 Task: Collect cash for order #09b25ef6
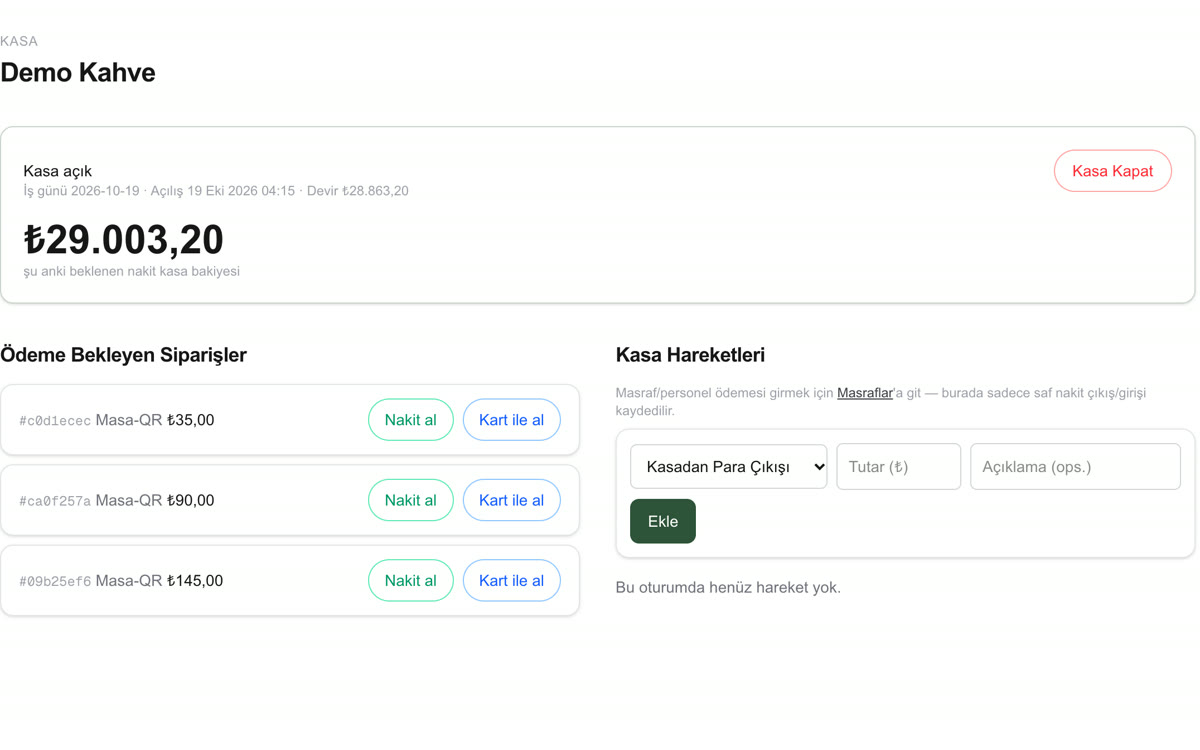(410, 580)
